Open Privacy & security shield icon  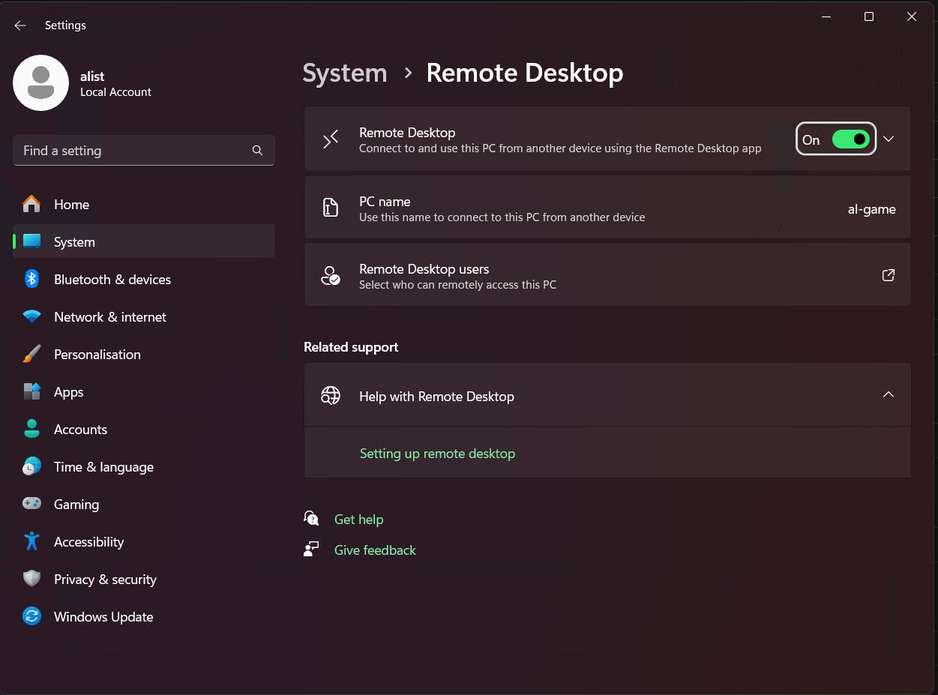click(32, 579)
